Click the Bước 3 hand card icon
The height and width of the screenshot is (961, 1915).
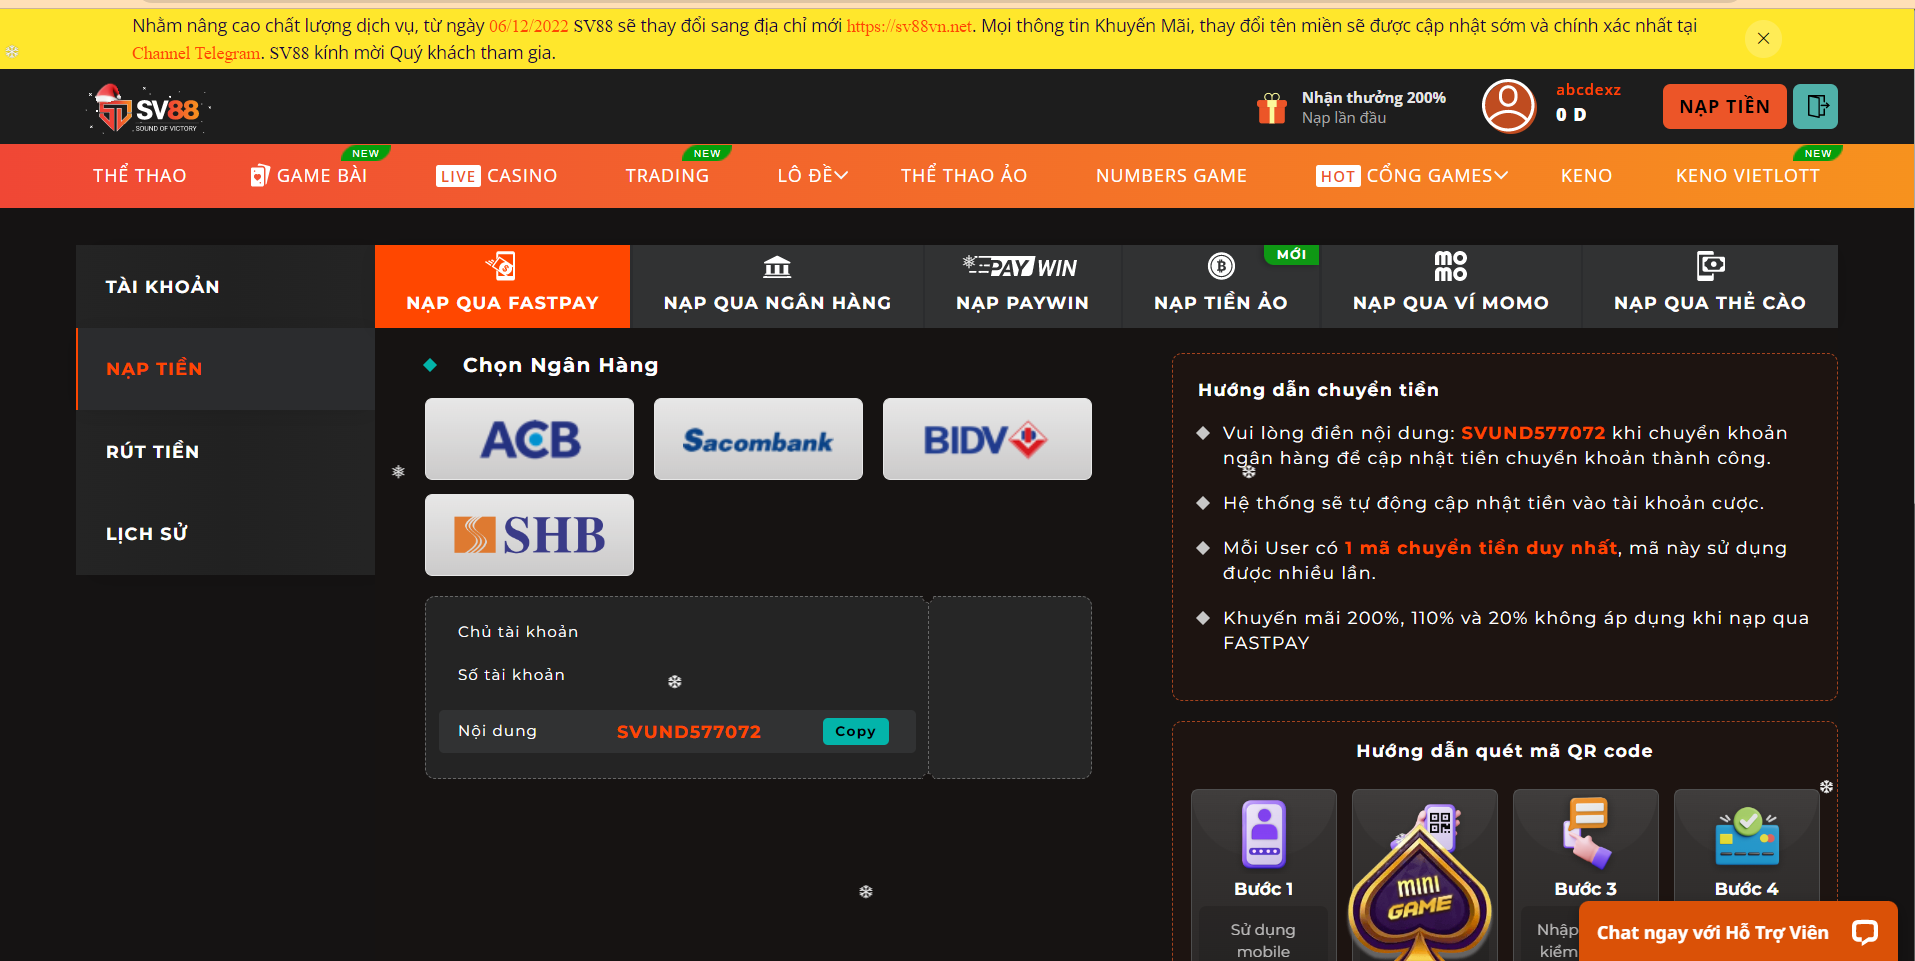point(1586,832)
